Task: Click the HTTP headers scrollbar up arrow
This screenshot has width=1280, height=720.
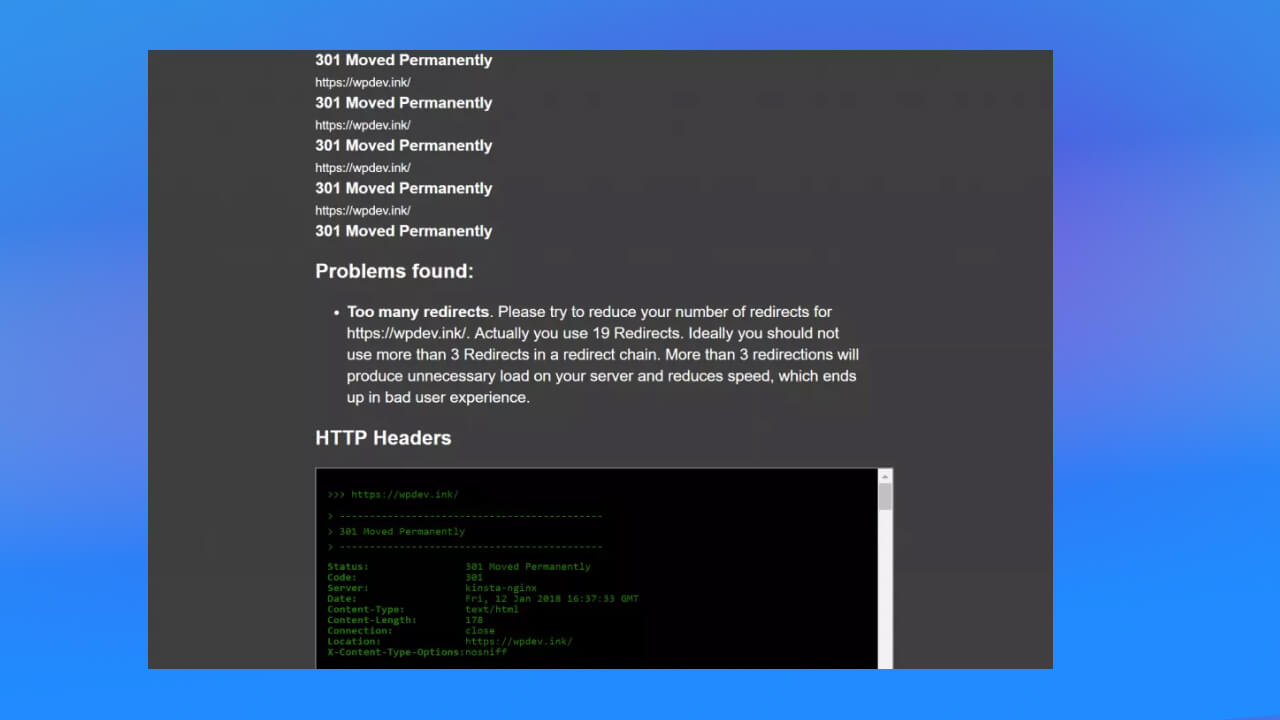Action: click(884, 476)
